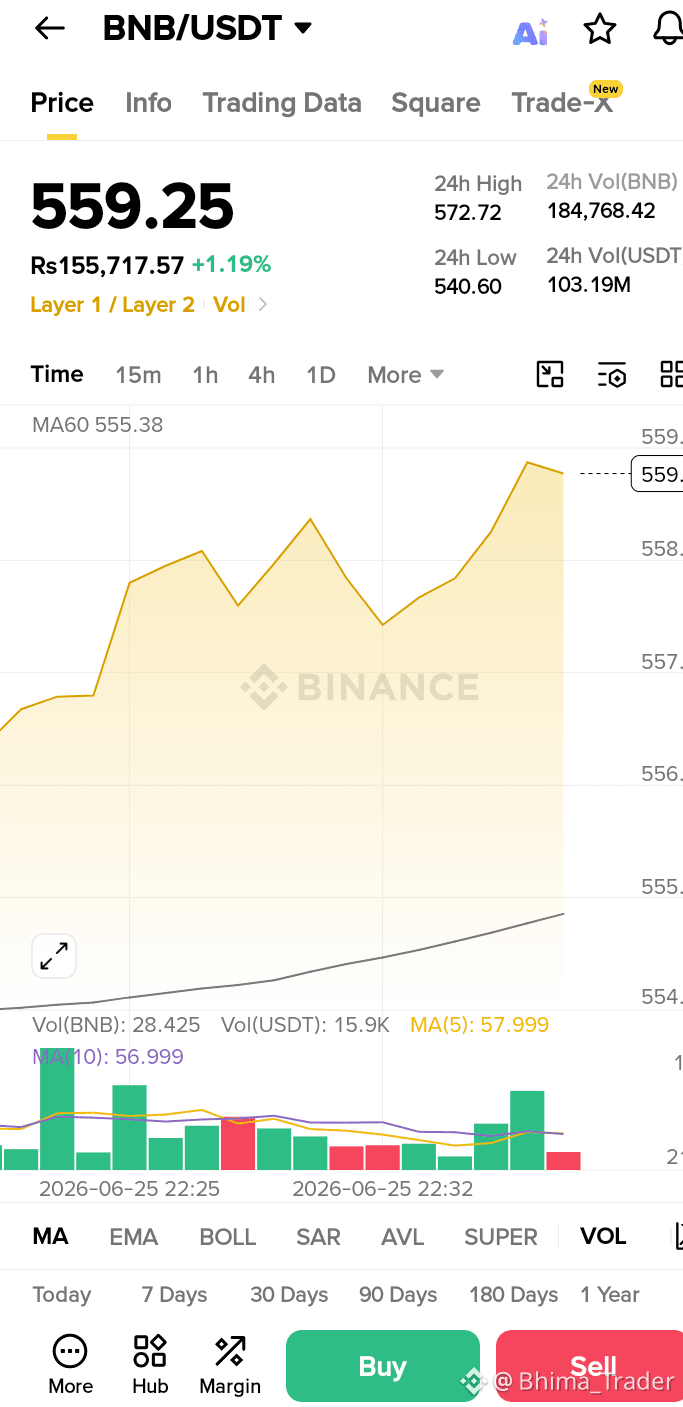Screen dimensions: 683x1407
Task: Tap the back arrow icon
Action: [x=49, y=29]
